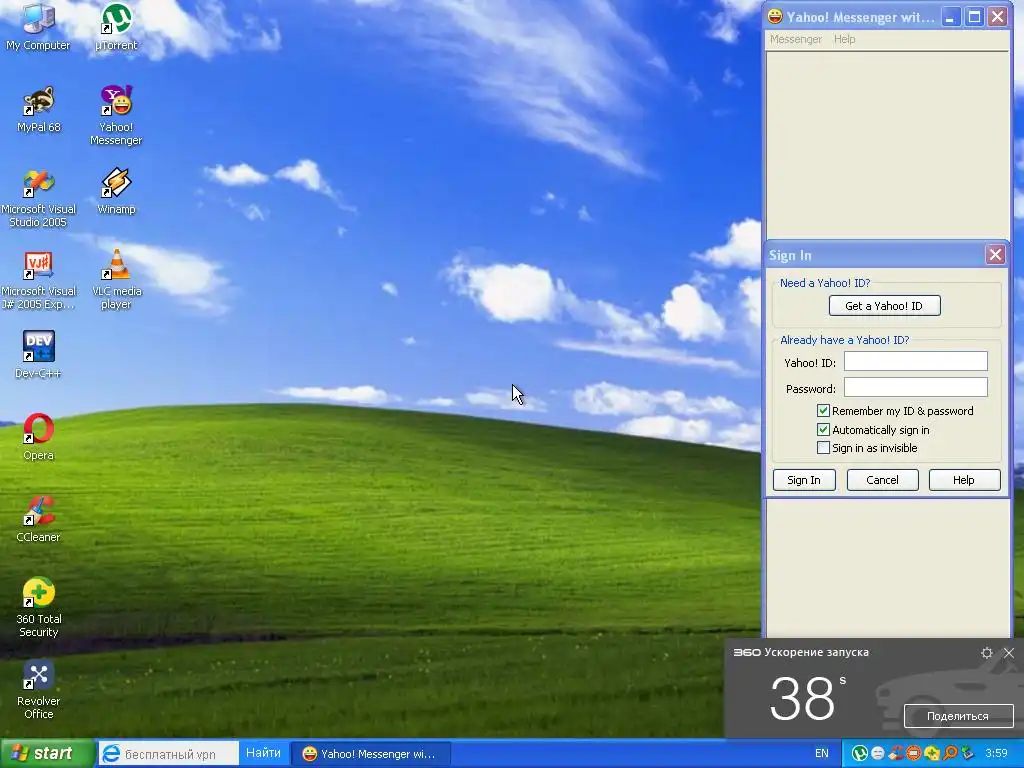Minimize the Yahoo! Messenger window
Image resolution: width=1024 pixels, height=768 pixels.
point(951,17)
